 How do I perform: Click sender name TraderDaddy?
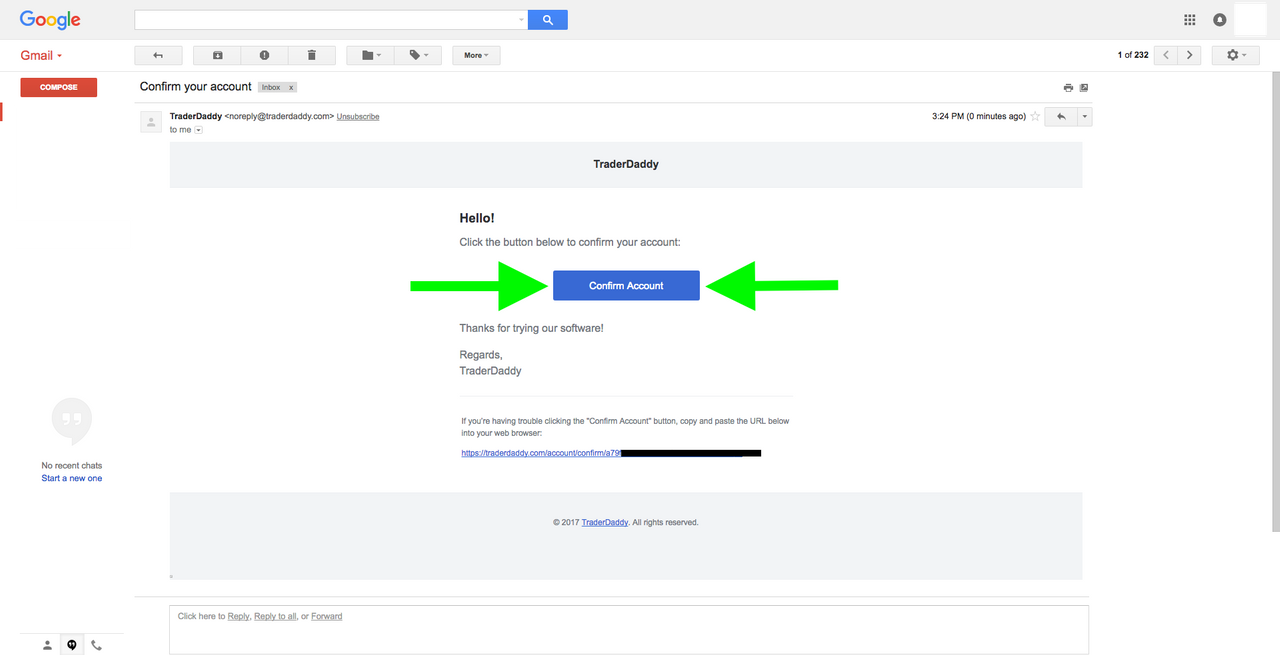point(196,116)
